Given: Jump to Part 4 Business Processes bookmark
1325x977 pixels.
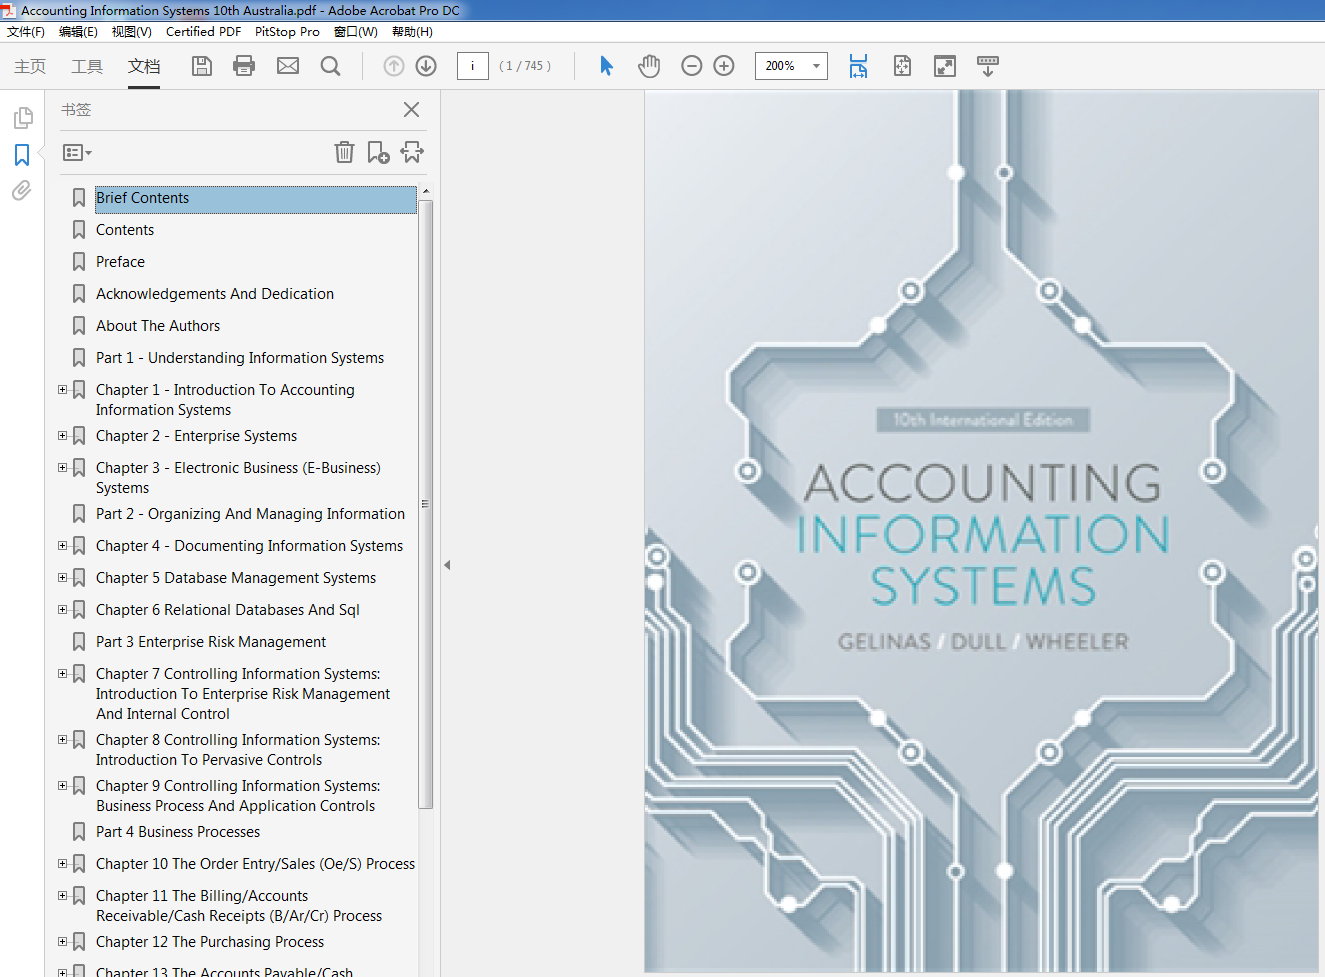Looking at the screenshot, I should click(x=178, y=832).
